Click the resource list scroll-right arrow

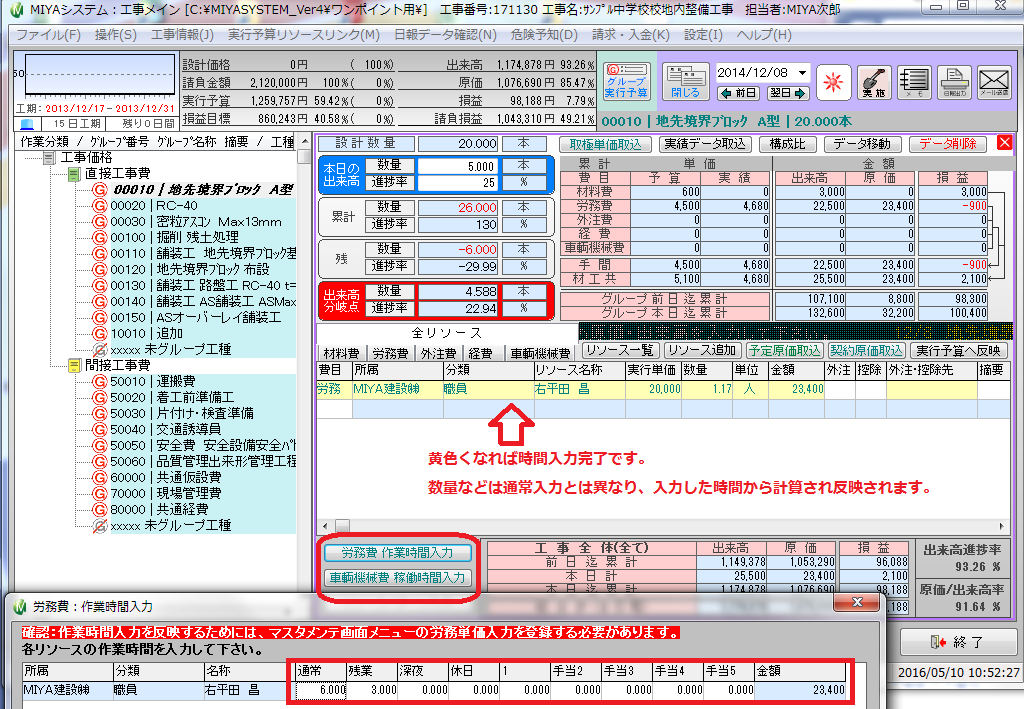[1001, 526]
